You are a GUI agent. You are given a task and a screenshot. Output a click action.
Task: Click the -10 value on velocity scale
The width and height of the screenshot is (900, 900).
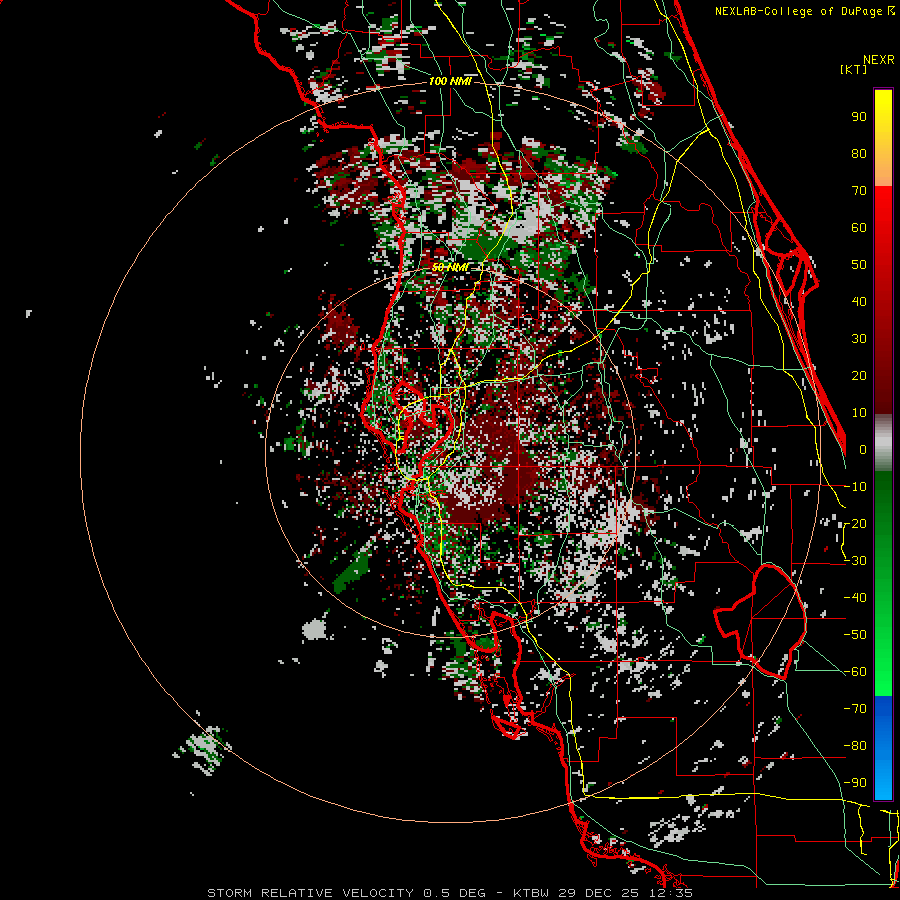[x=855, y=487]
